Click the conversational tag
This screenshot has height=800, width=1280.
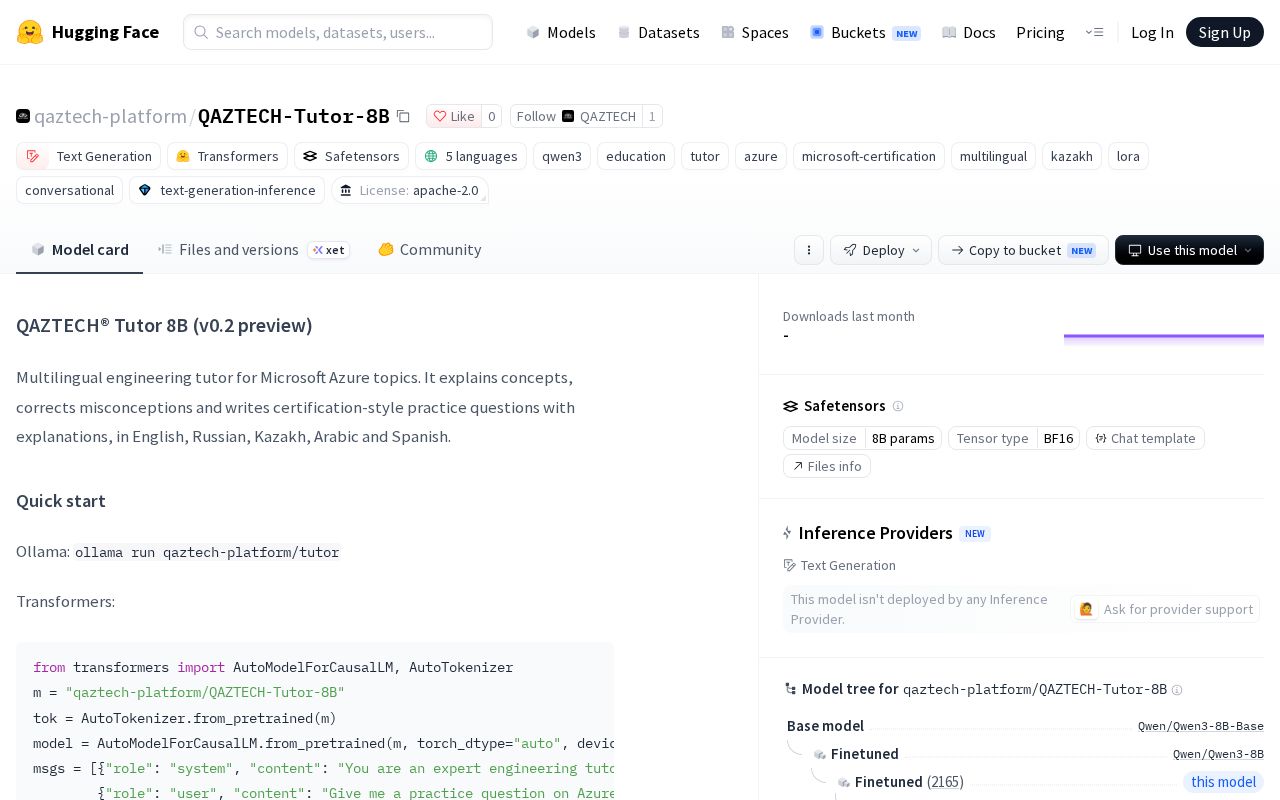pos(69,190)
